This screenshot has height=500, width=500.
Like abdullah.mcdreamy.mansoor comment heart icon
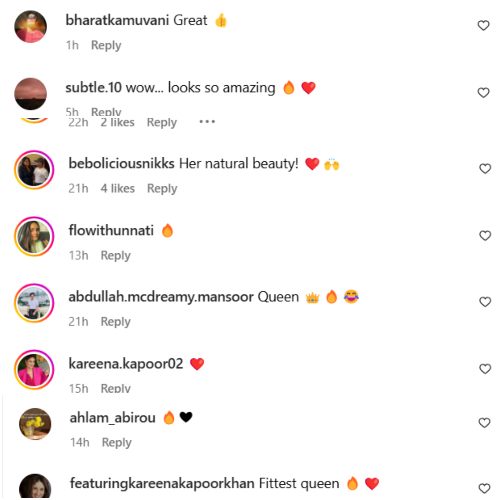coord(485,302)
